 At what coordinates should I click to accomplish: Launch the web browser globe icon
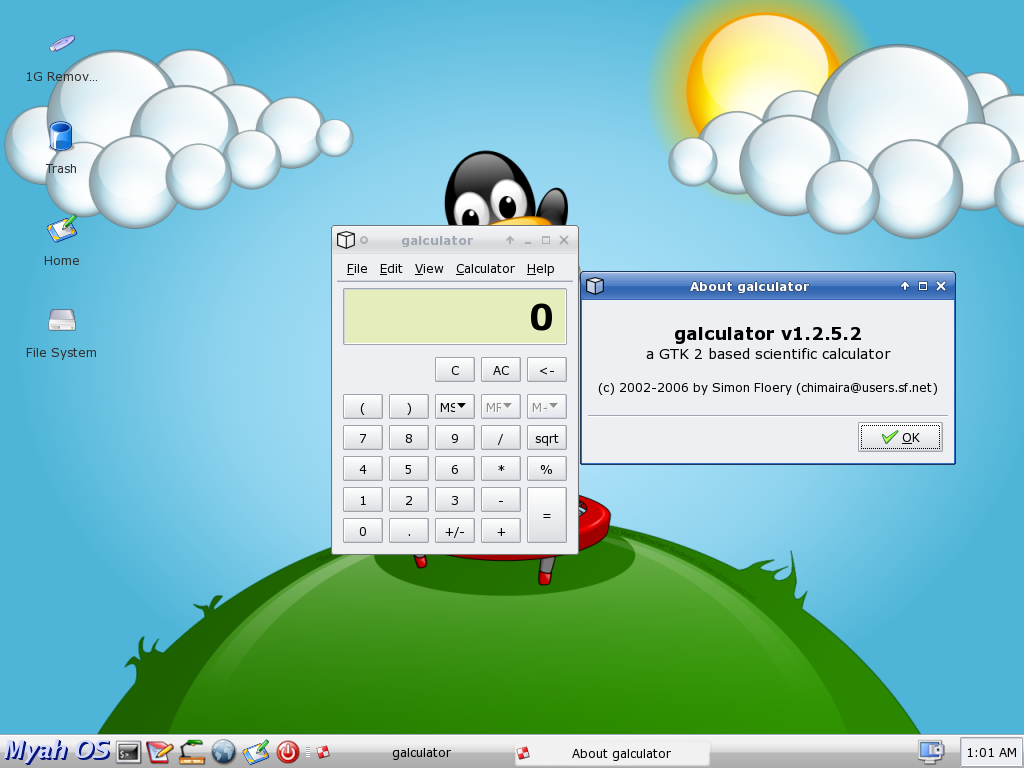pyautogui.click(x=223, y=752)
